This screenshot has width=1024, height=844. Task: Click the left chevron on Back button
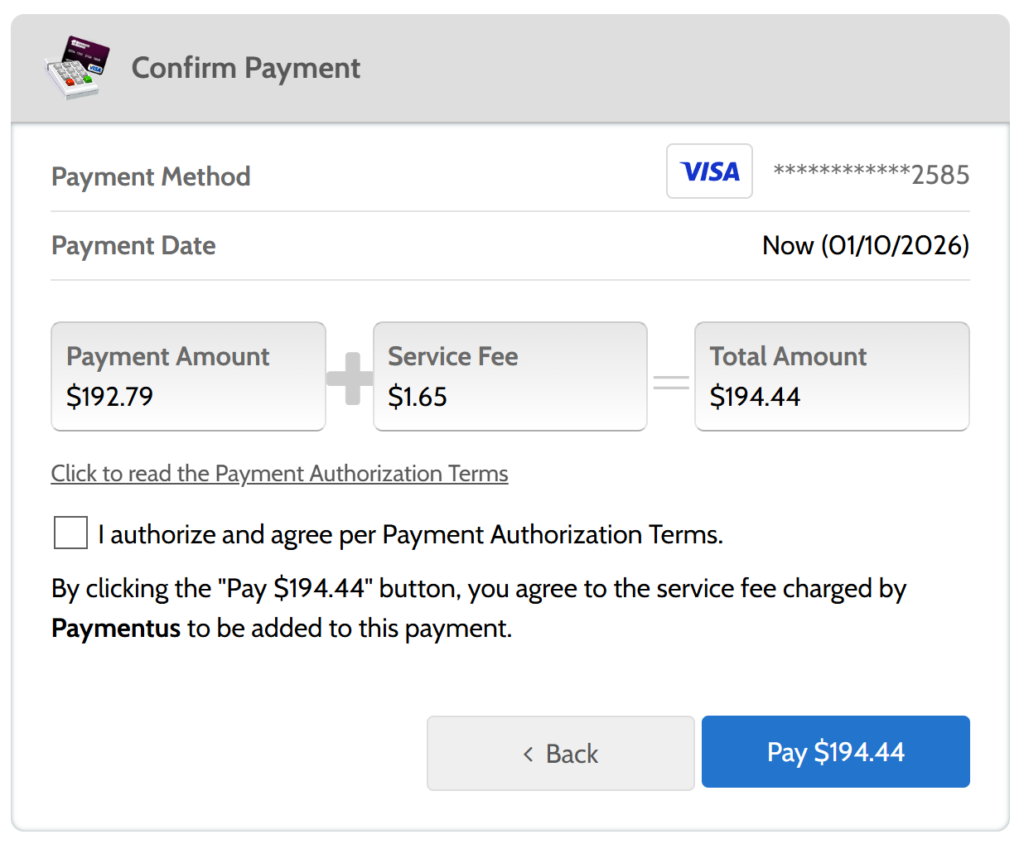[528, 754]
